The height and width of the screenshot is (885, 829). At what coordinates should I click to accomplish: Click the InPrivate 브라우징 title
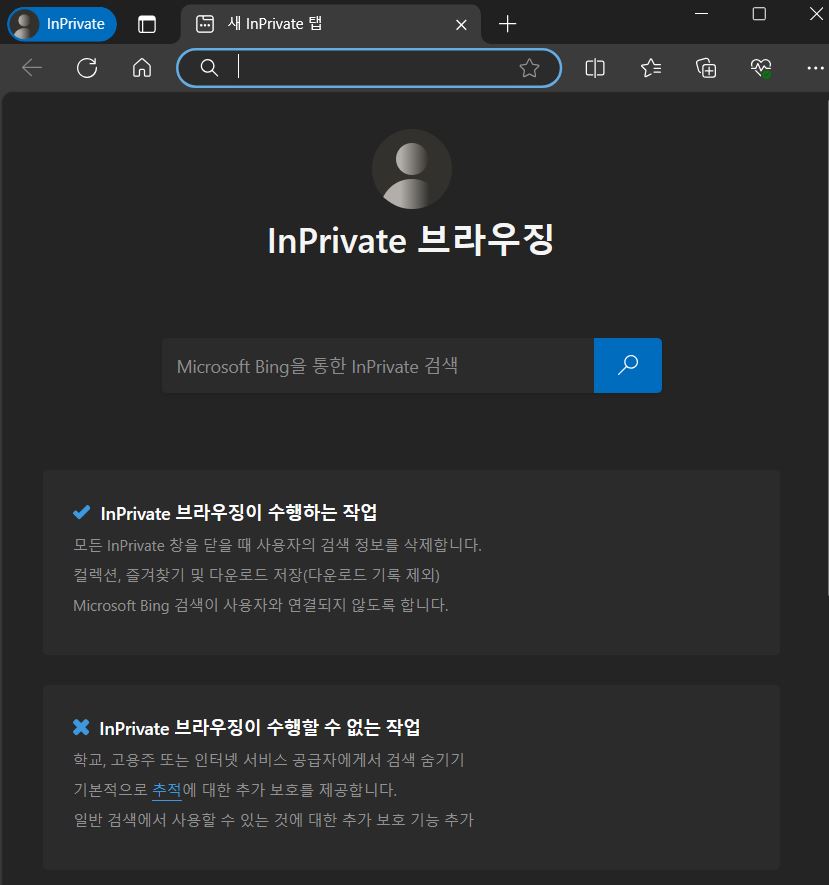pyautogui.click(x=411, y=240)
